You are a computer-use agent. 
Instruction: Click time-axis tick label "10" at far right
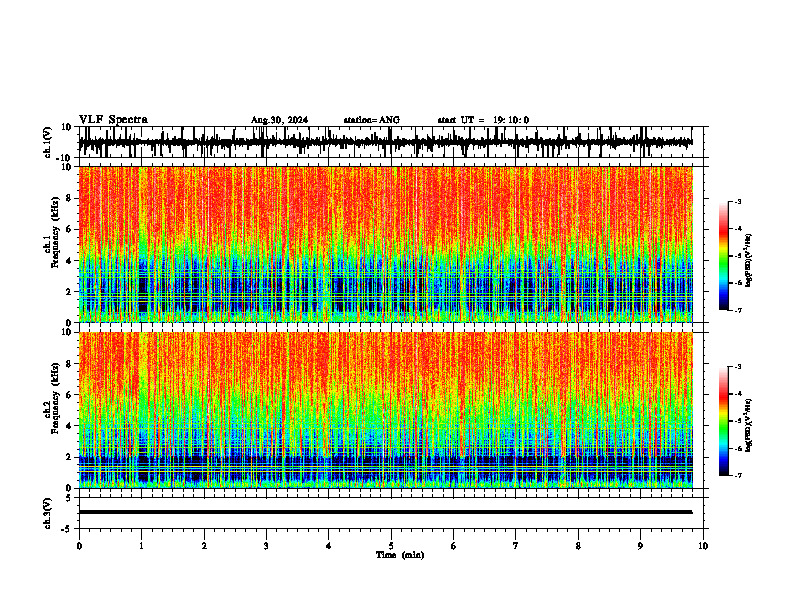tap(703, 546)
